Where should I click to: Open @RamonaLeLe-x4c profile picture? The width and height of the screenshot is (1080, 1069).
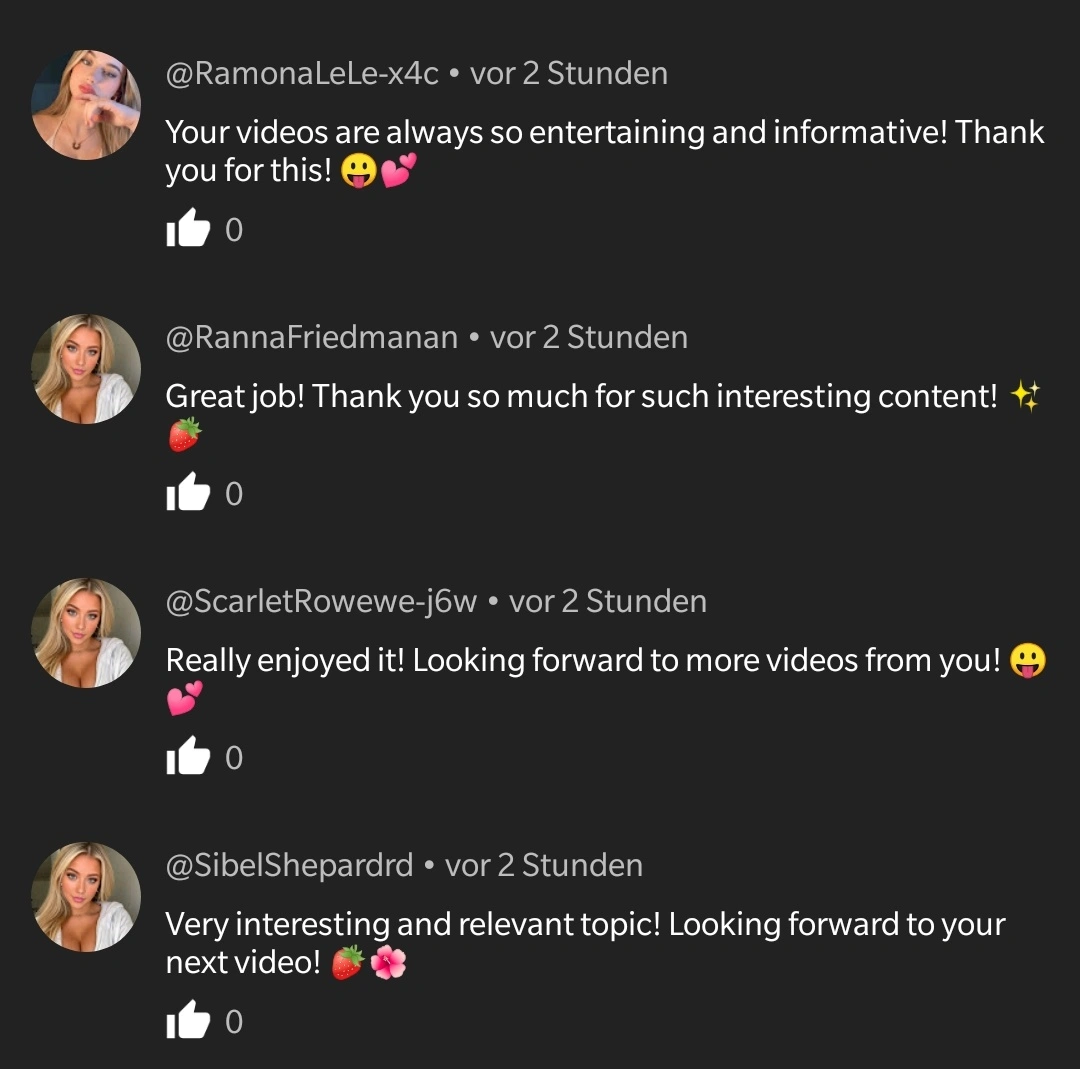tap(86, 105)
